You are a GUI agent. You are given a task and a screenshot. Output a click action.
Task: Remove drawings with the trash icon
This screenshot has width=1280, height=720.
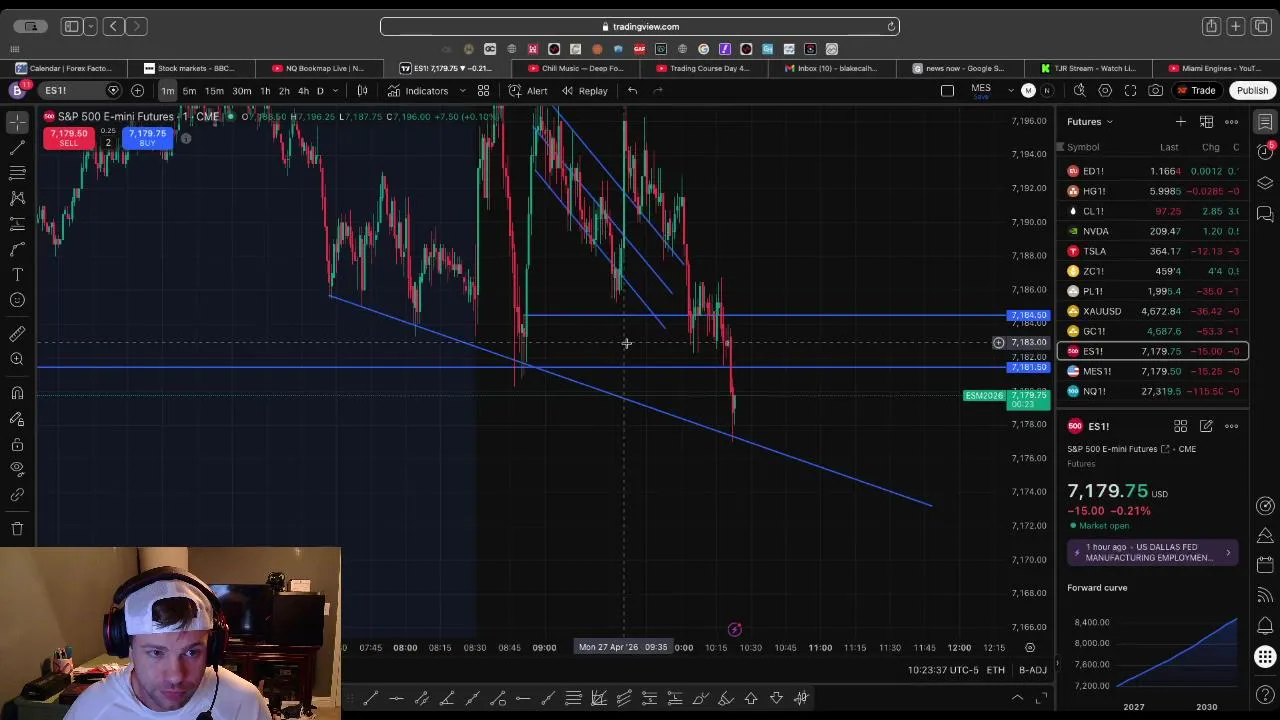(17, 528)
